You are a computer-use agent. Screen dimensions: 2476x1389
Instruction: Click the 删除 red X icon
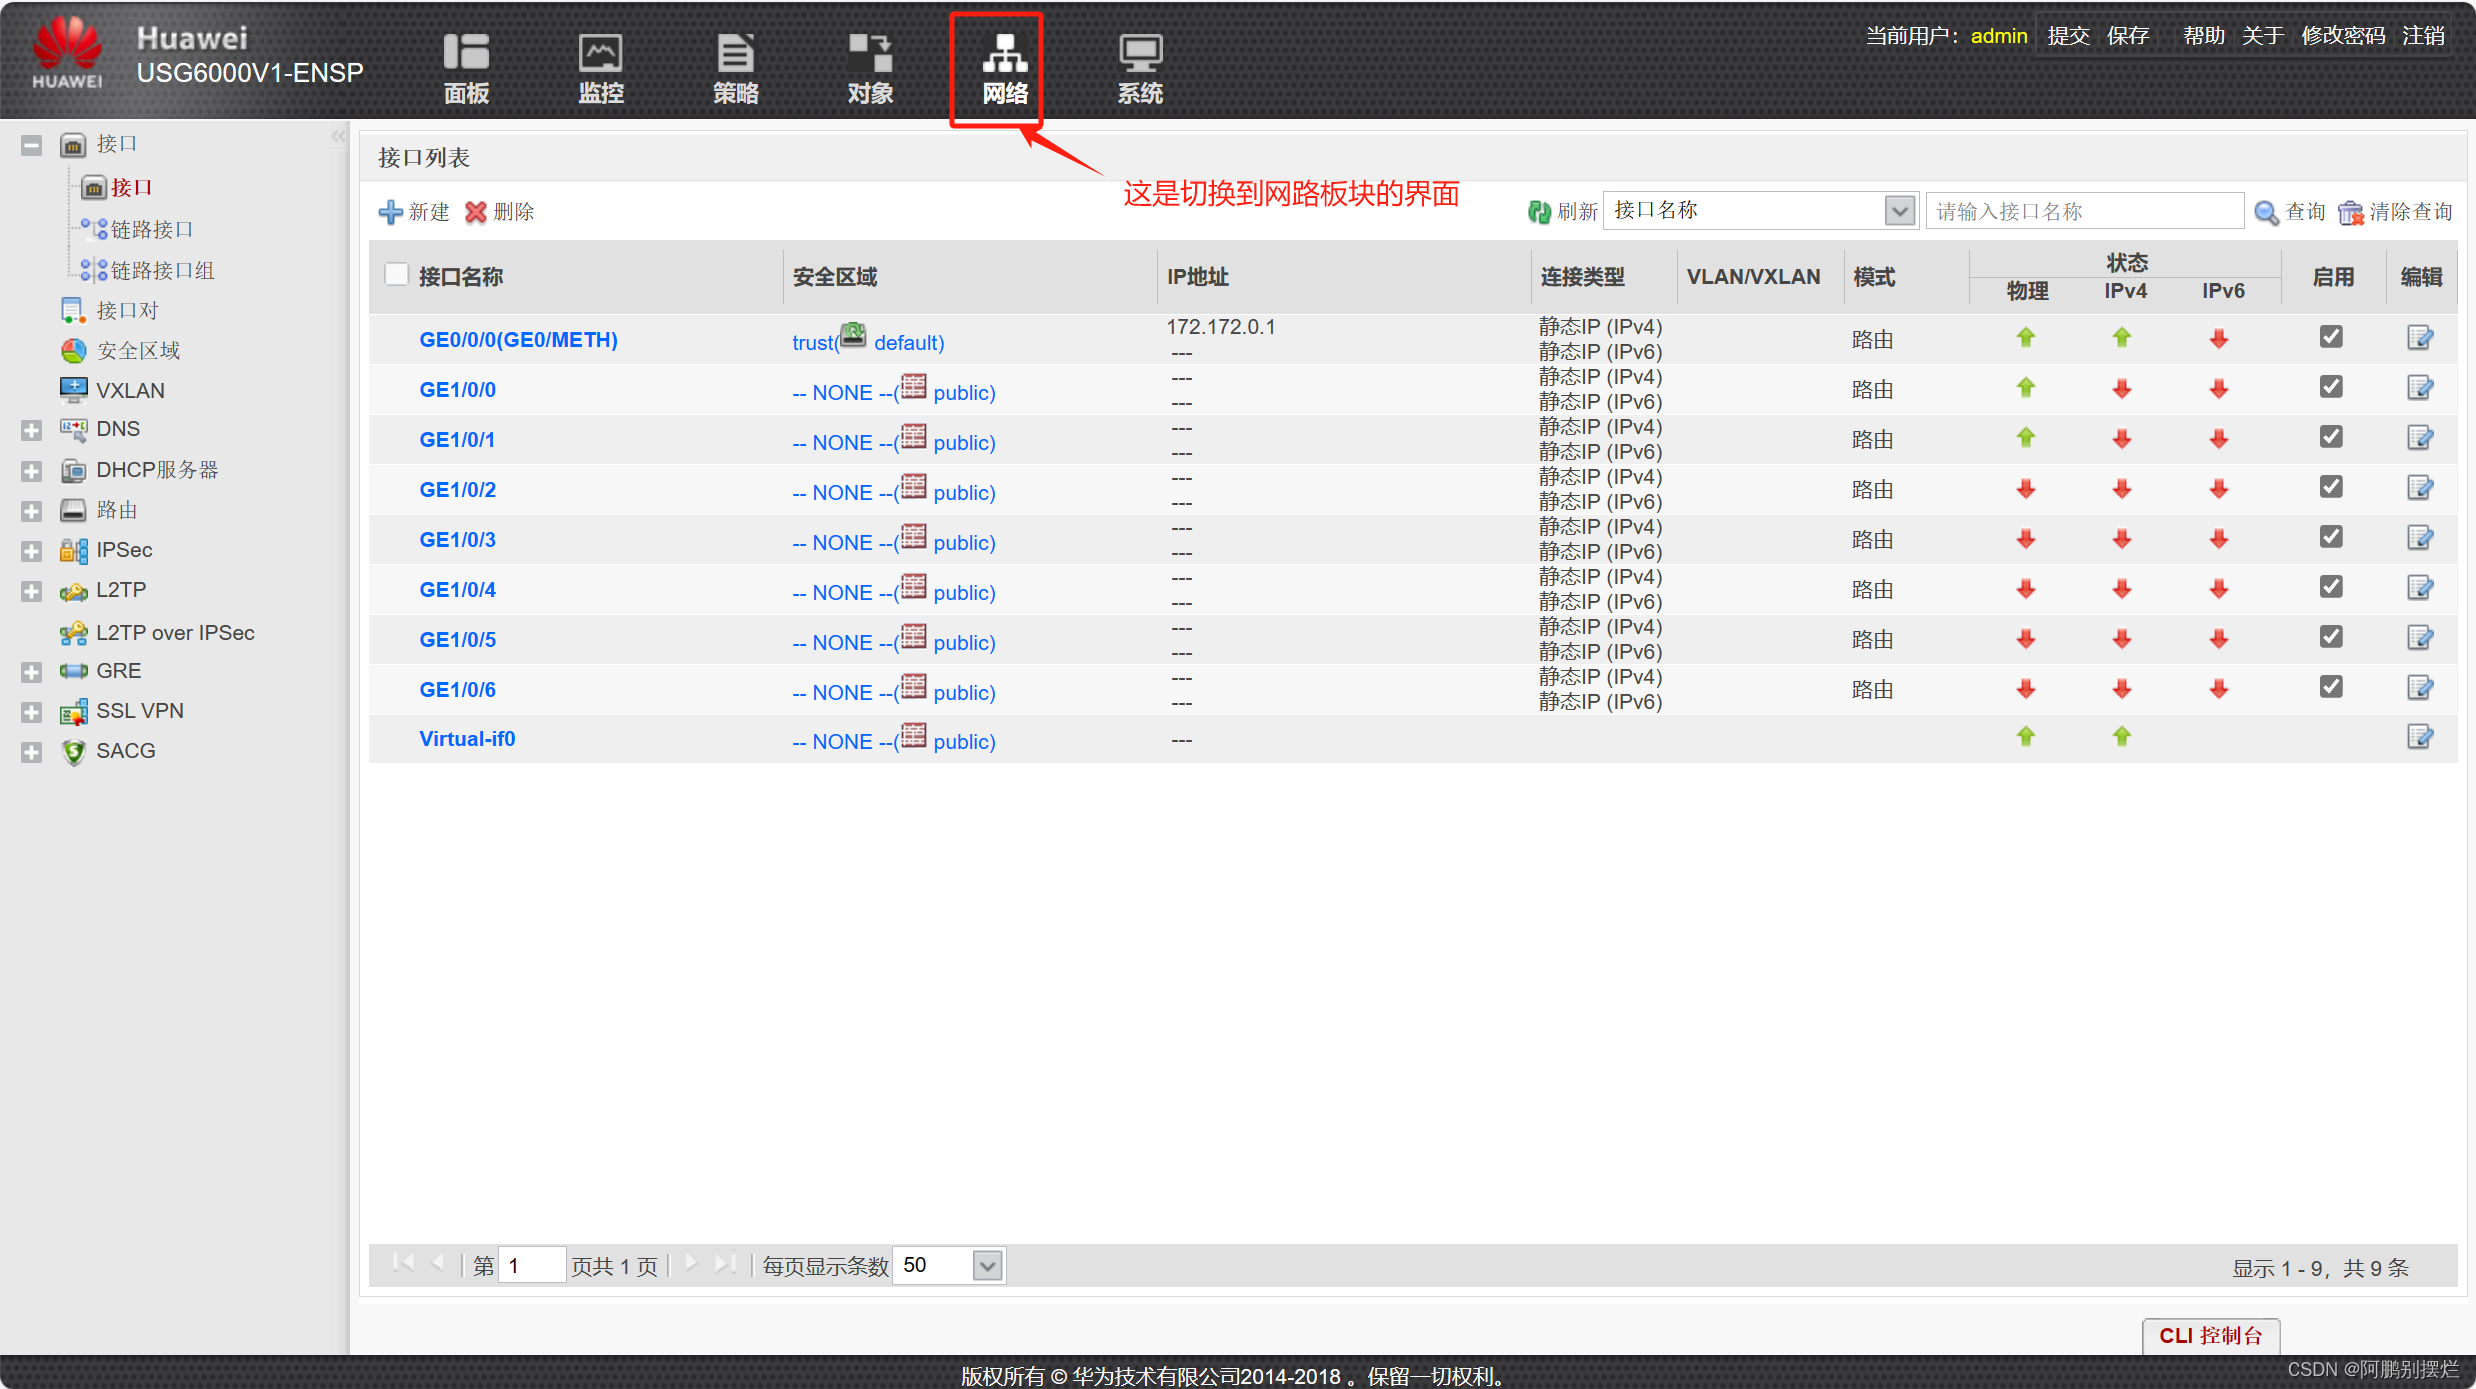476,212
